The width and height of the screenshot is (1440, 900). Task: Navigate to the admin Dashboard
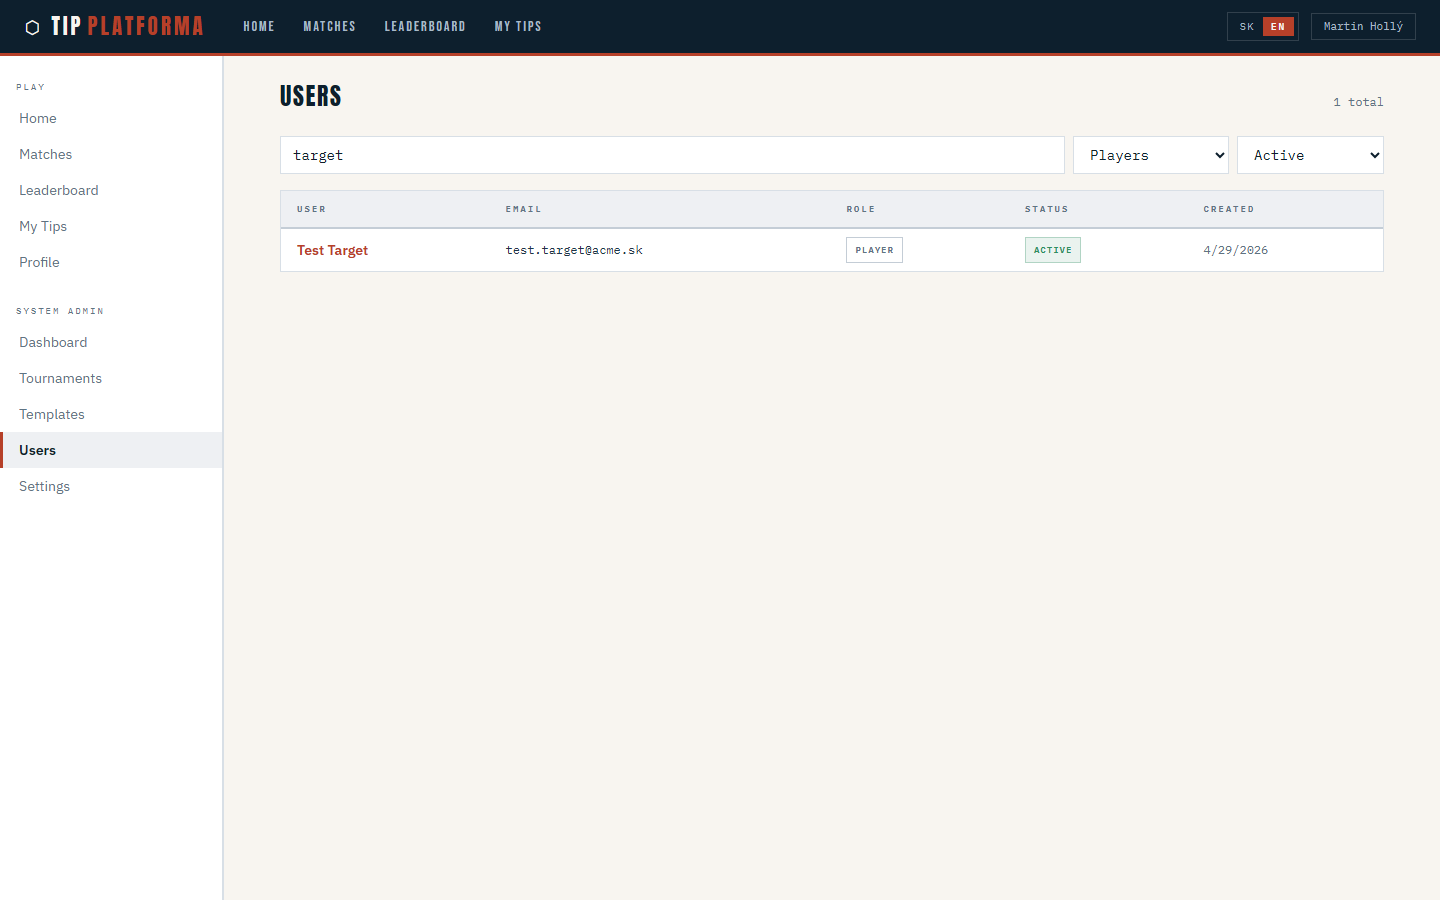click(53, 342)
